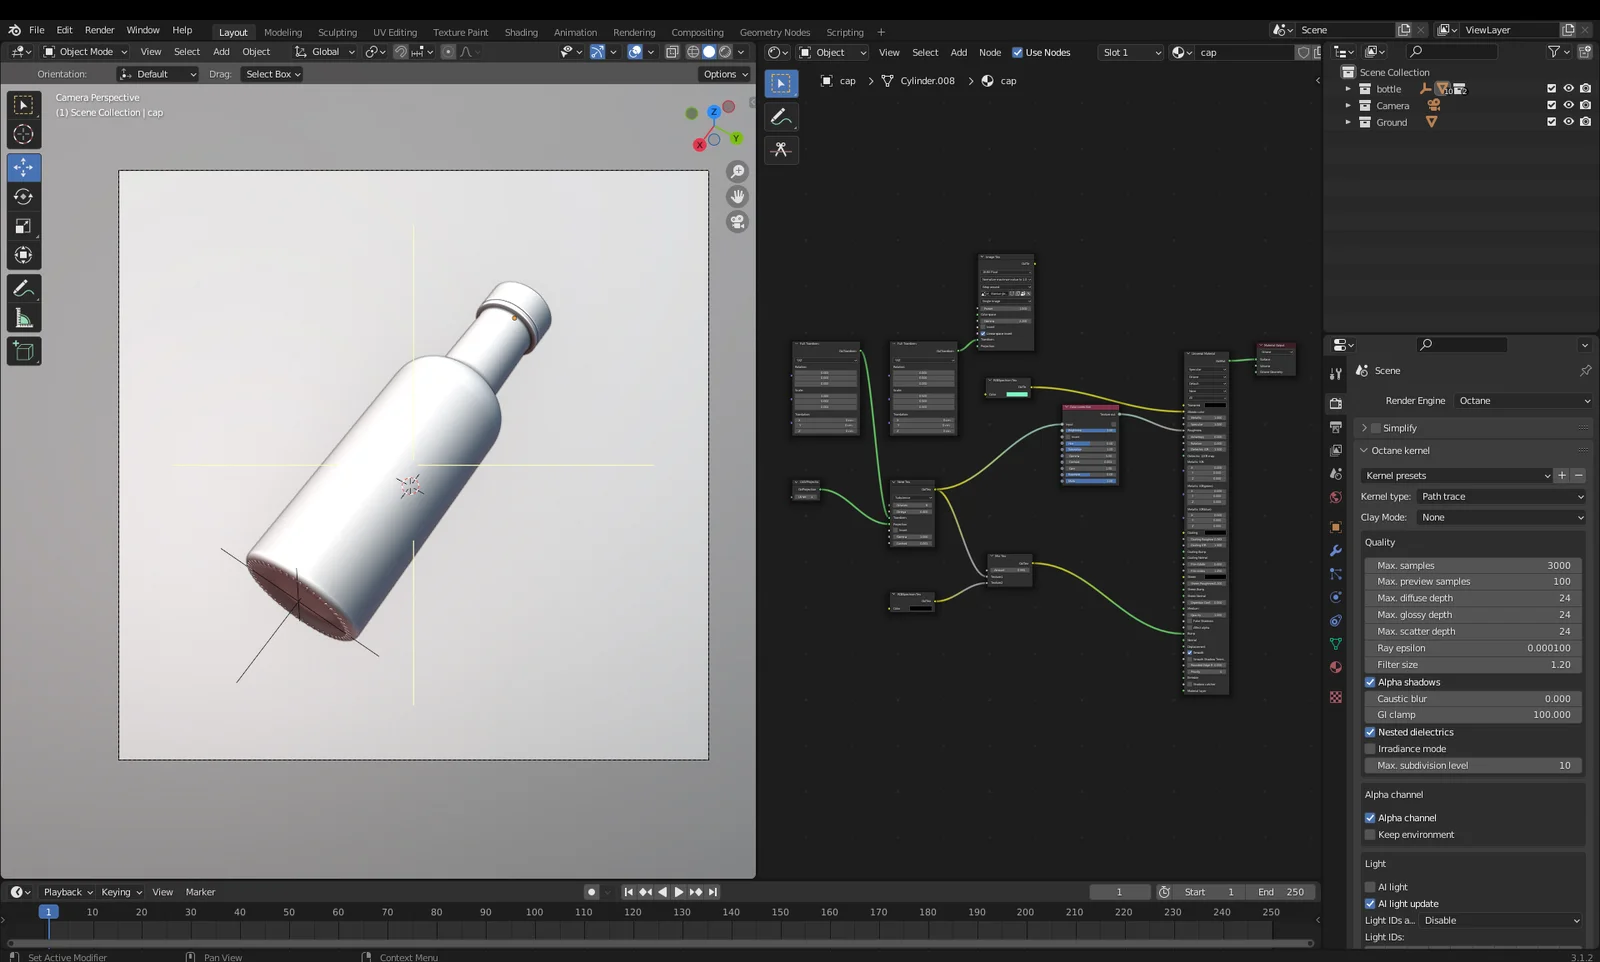Open the Render menu in the top bar
The height and width of the screenshot is (962, 1600).
(x=99, y=29)
